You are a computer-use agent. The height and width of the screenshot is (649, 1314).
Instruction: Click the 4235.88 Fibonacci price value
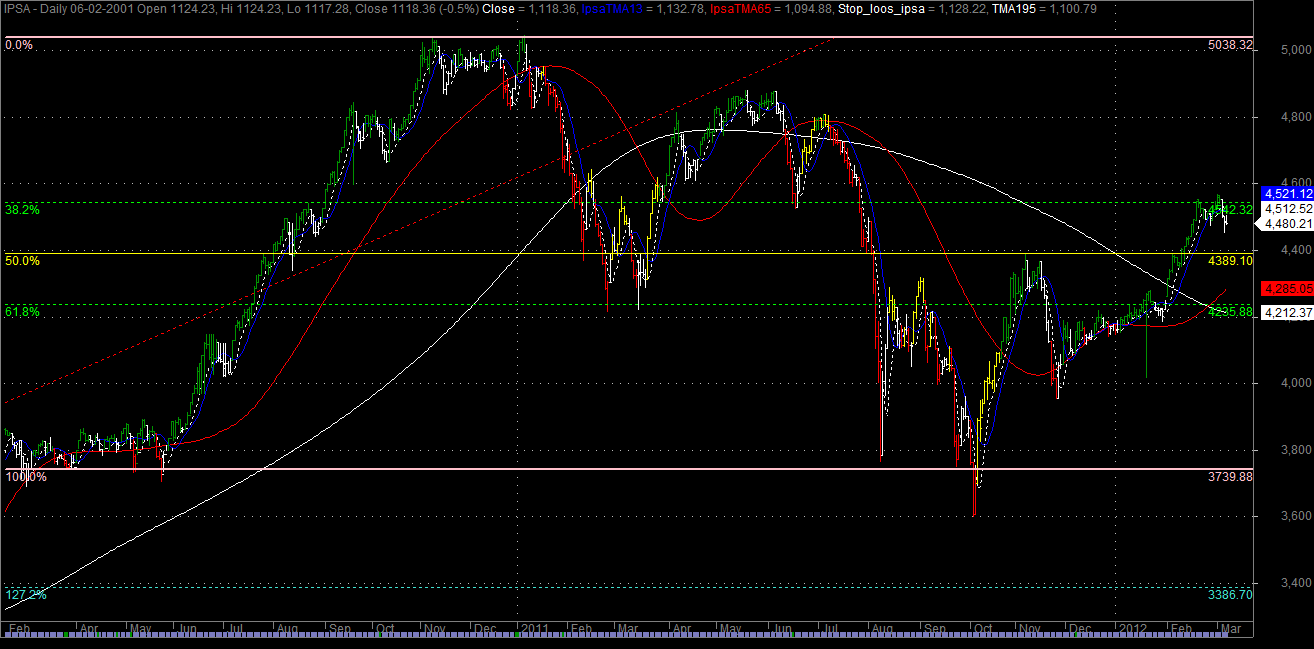click(1230, 312)
